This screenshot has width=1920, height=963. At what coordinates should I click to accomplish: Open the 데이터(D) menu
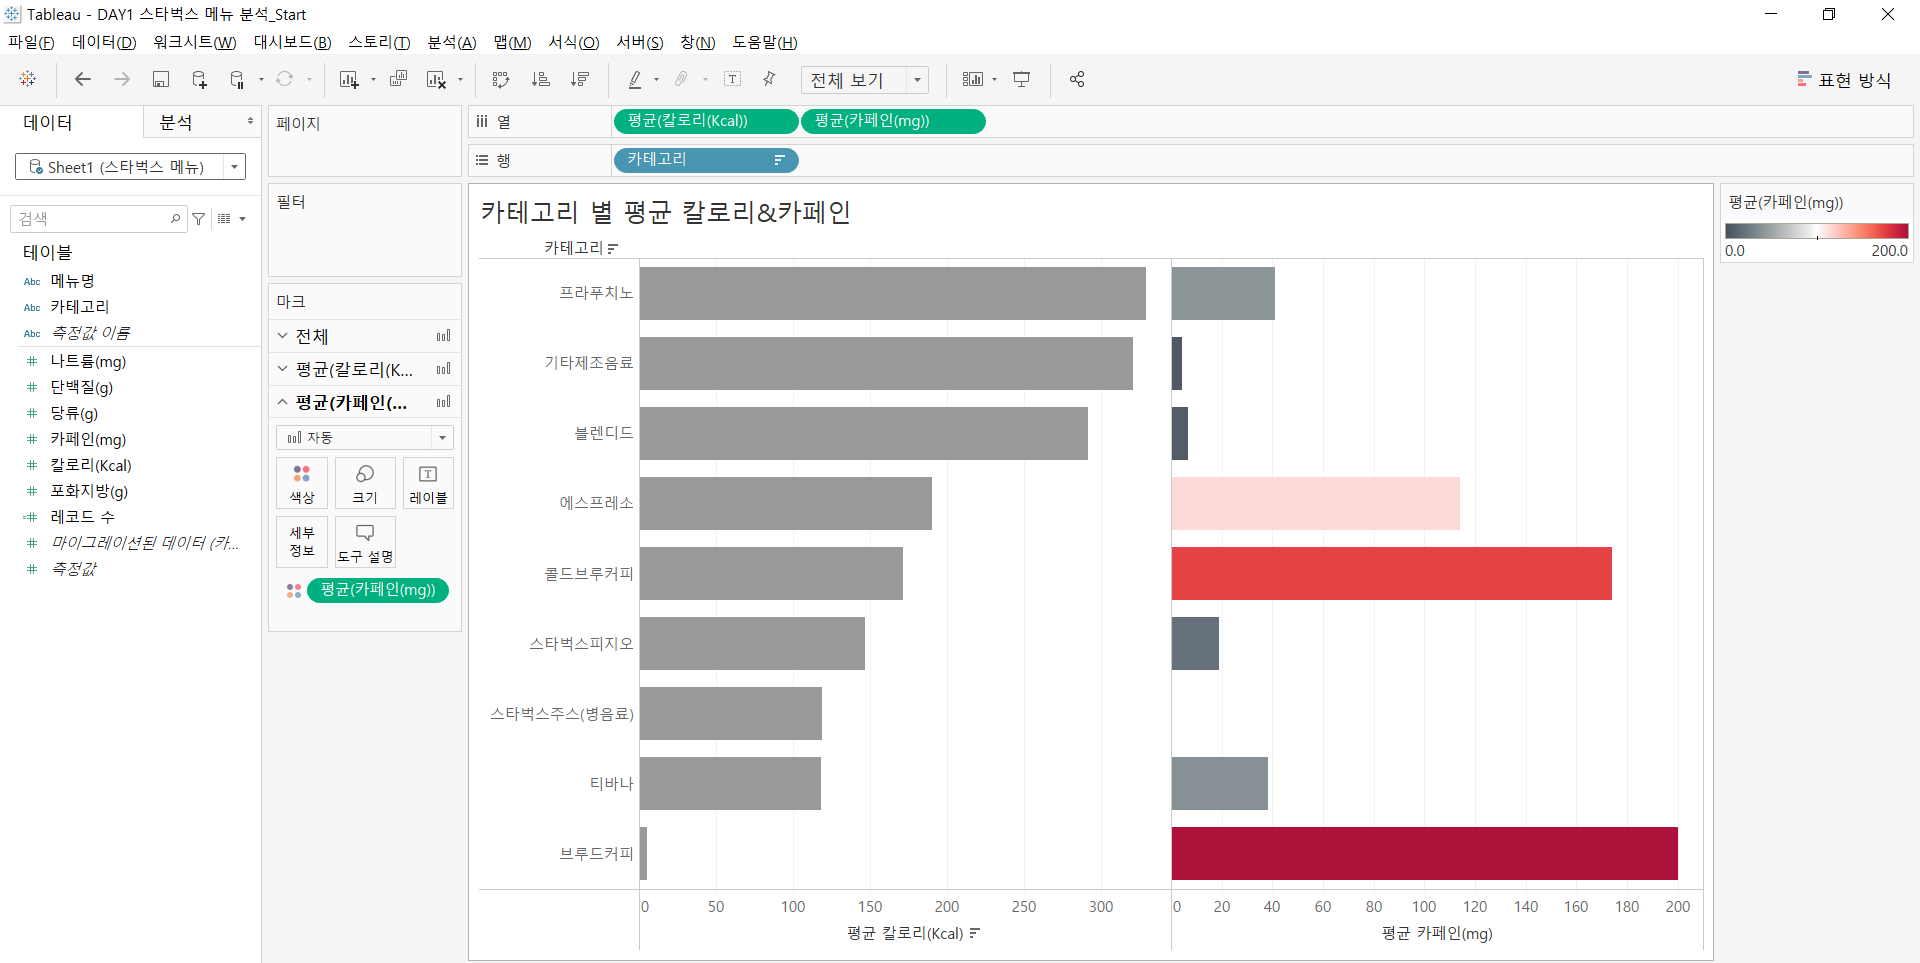(104, 42)
